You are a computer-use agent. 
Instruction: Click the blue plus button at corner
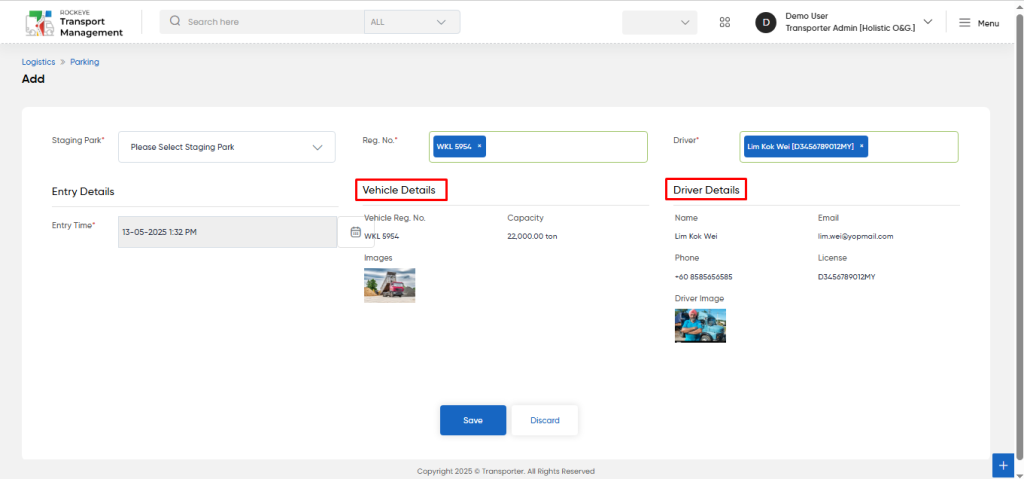click(x=1003, y=465)
